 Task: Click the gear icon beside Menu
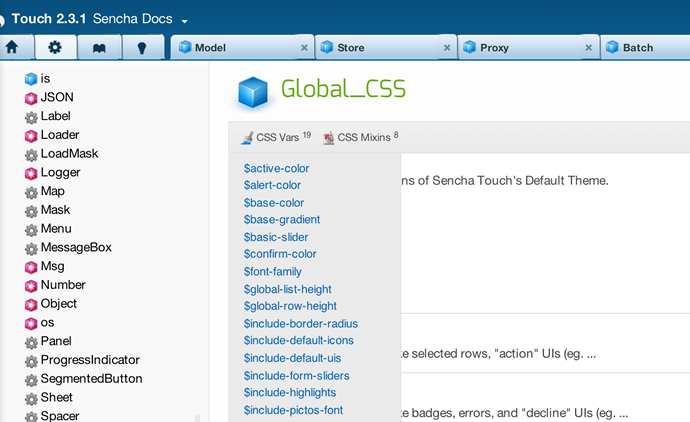pos(31,230)
